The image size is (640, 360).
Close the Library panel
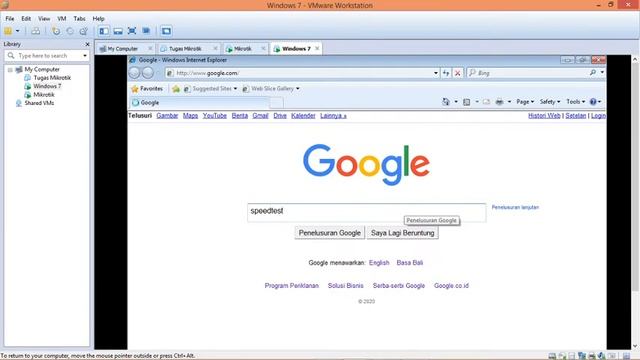coord(87,44)
